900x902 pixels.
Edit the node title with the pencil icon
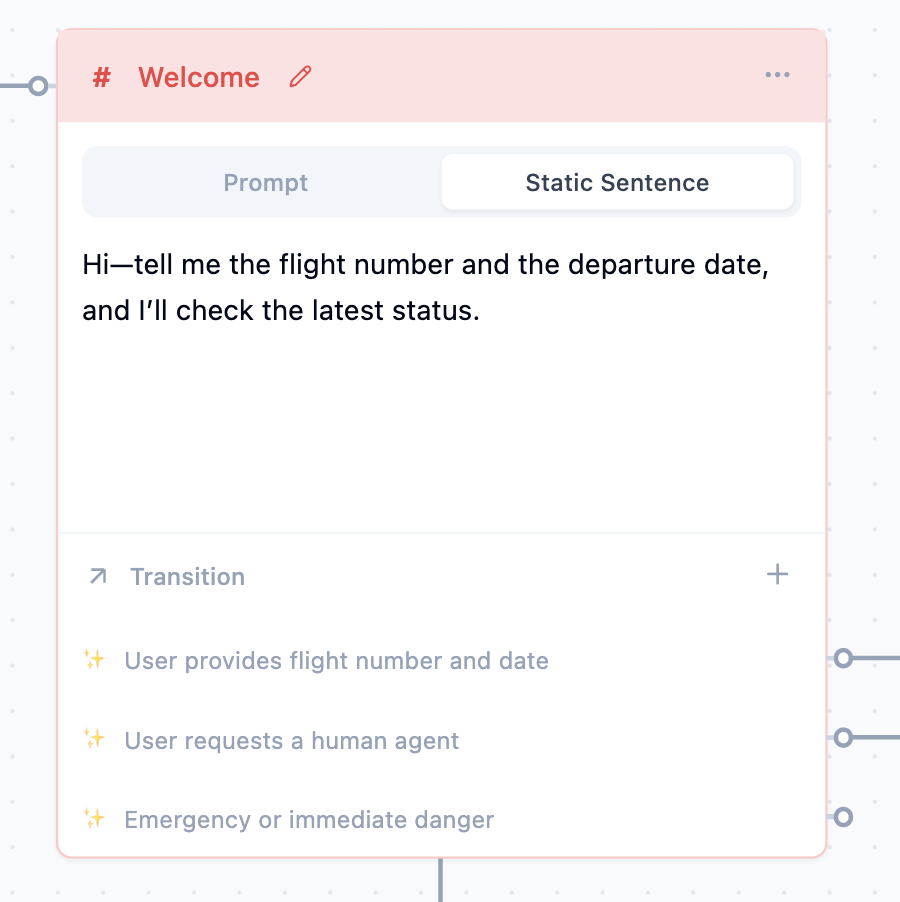click(299, 77)
